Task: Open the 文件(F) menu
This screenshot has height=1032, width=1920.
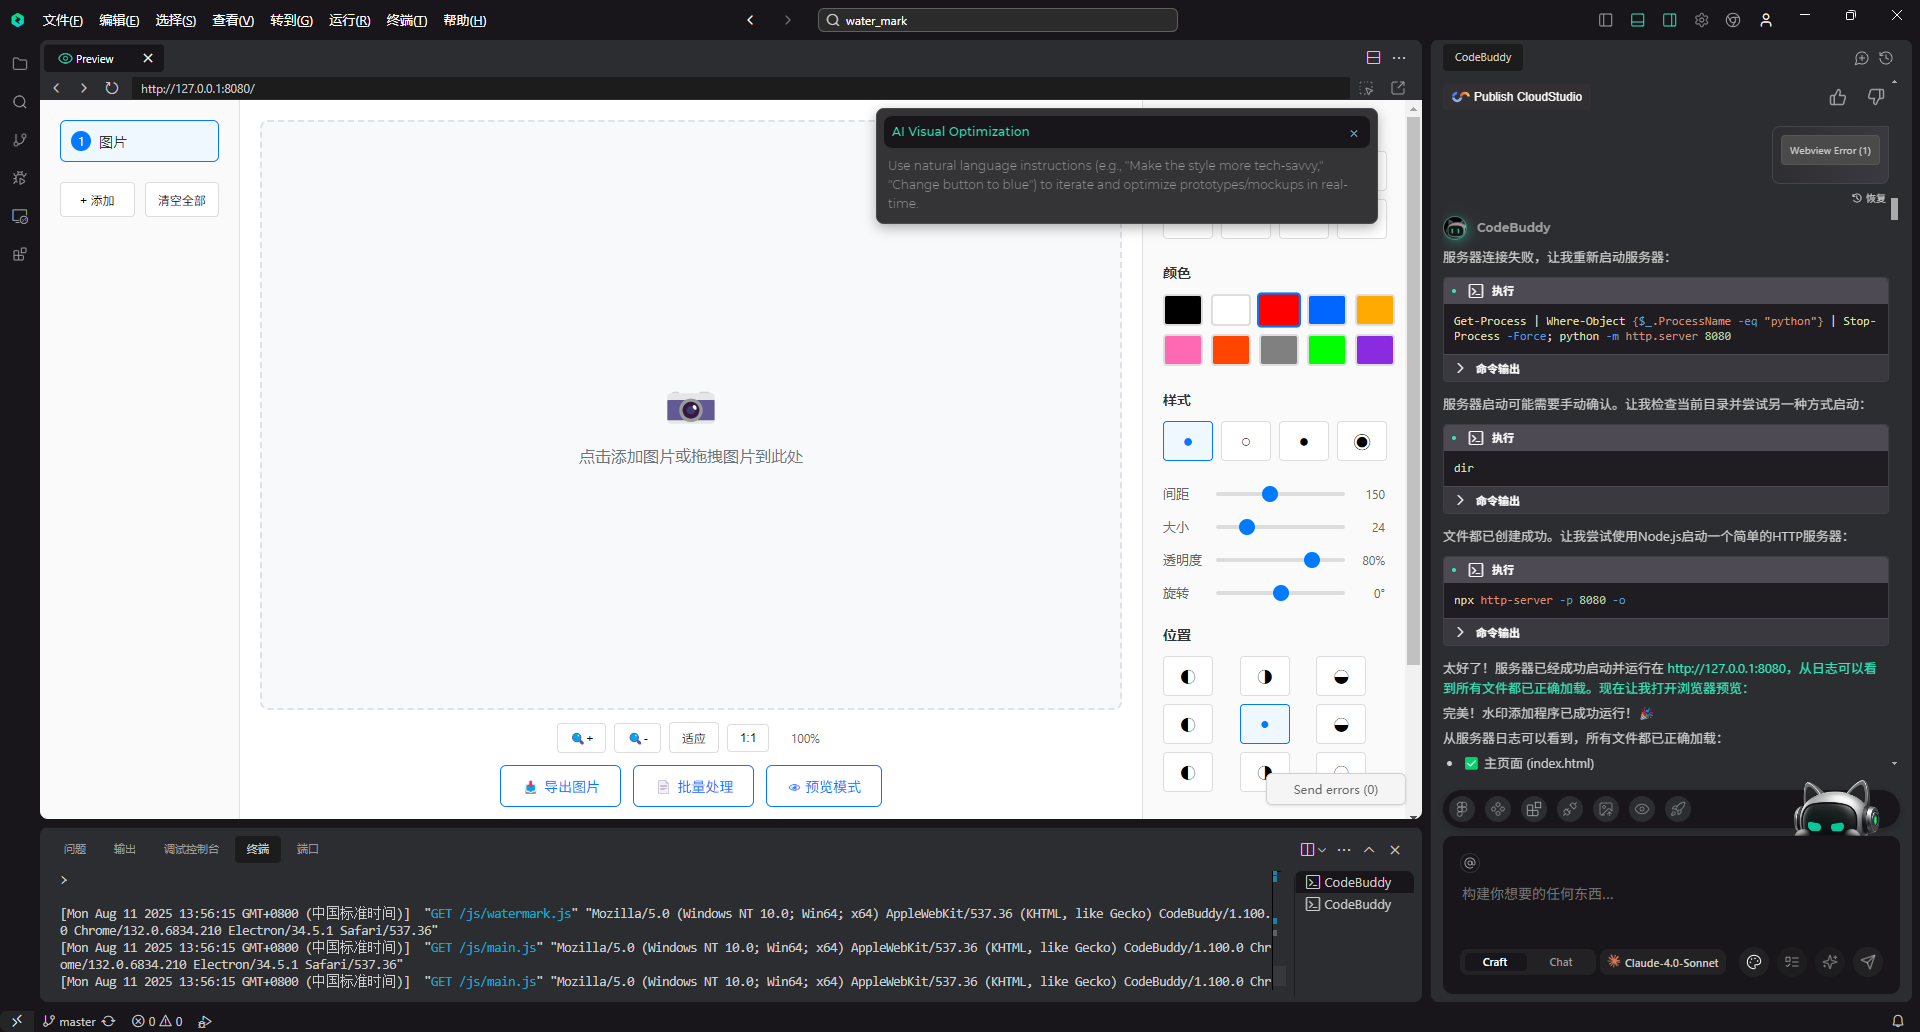Action: (x=62, y=20)
